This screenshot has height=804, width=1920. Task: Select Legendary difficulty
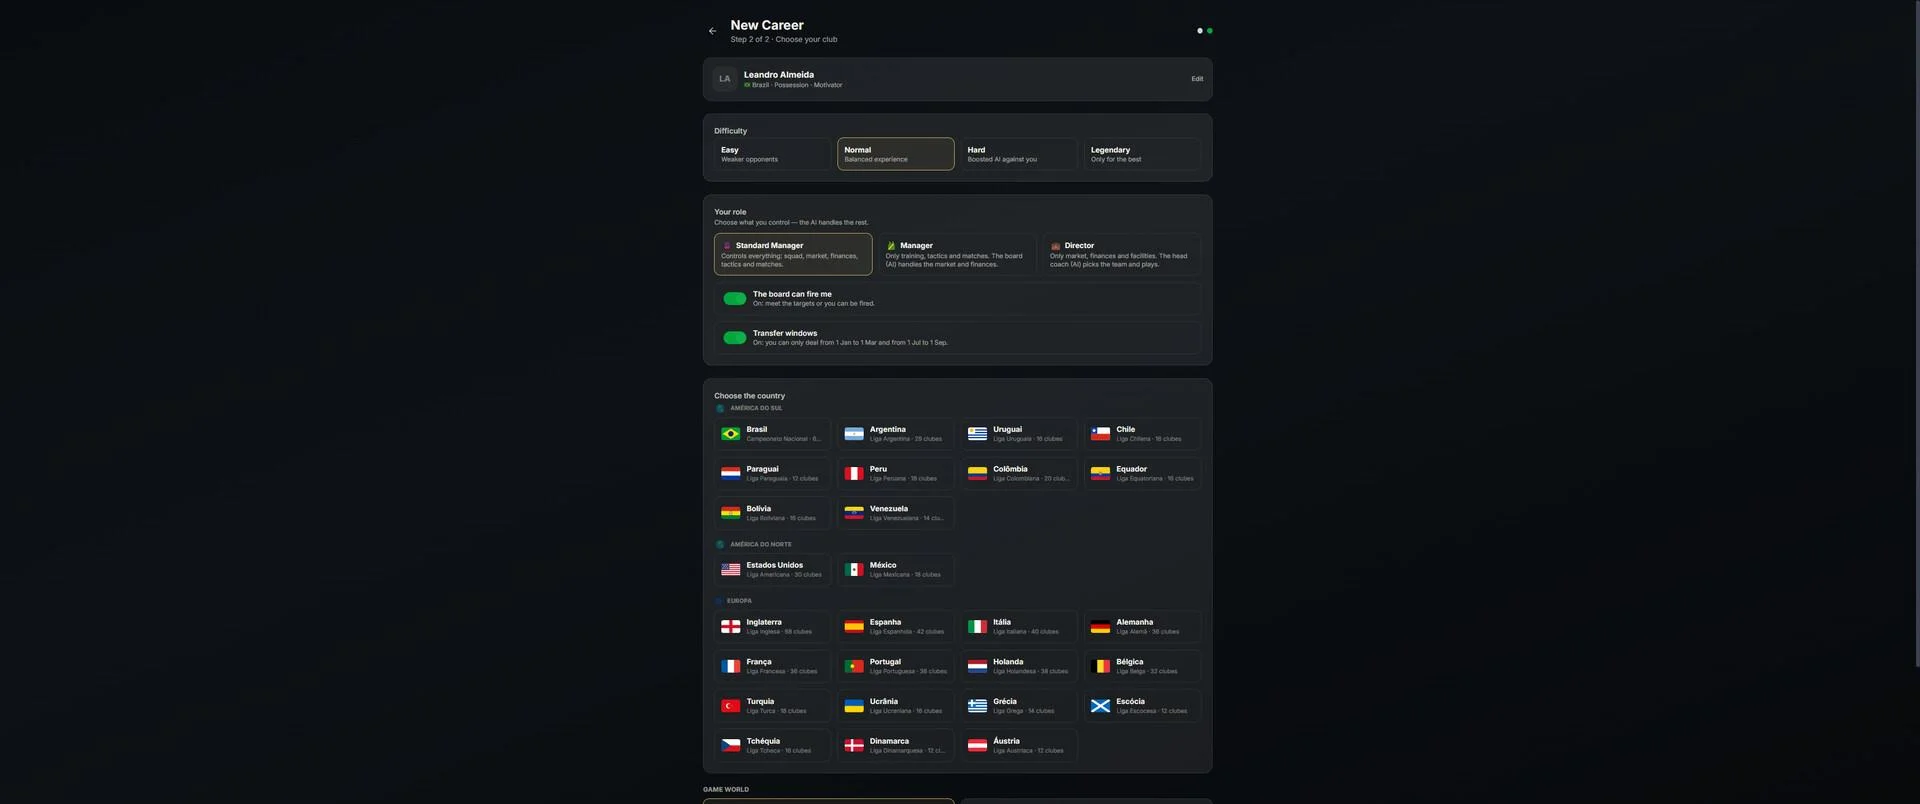(1142, 154)
